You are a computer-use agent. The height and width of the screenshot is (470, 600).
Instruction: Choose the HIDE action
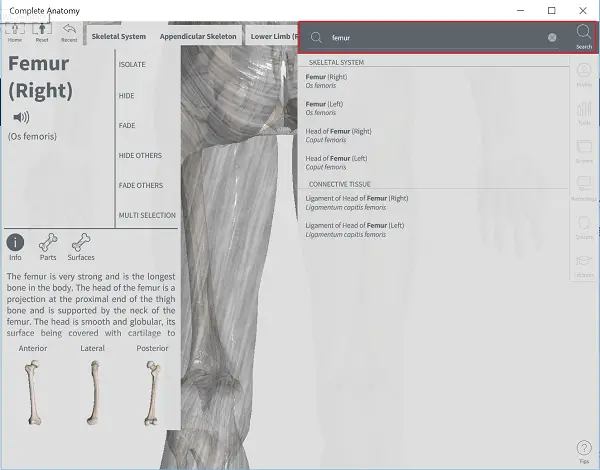[126, 96]
